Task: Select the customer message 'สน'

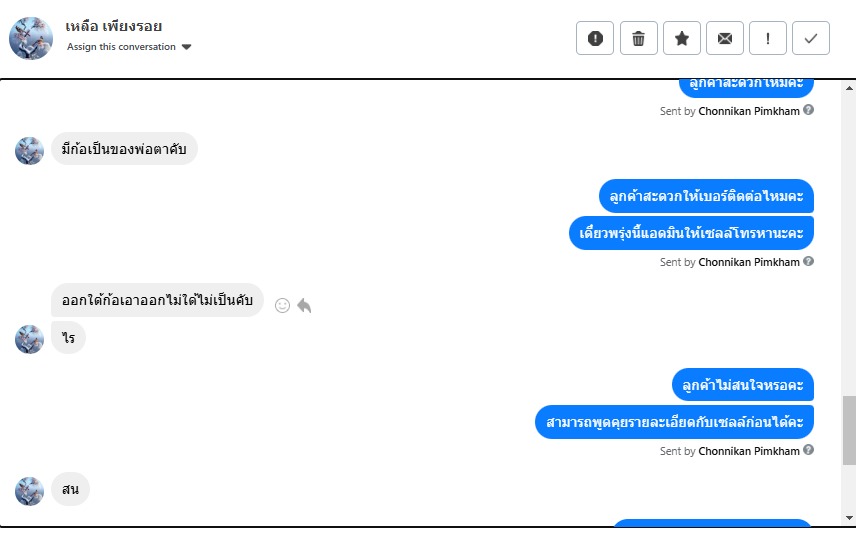Action: [70, 489]
